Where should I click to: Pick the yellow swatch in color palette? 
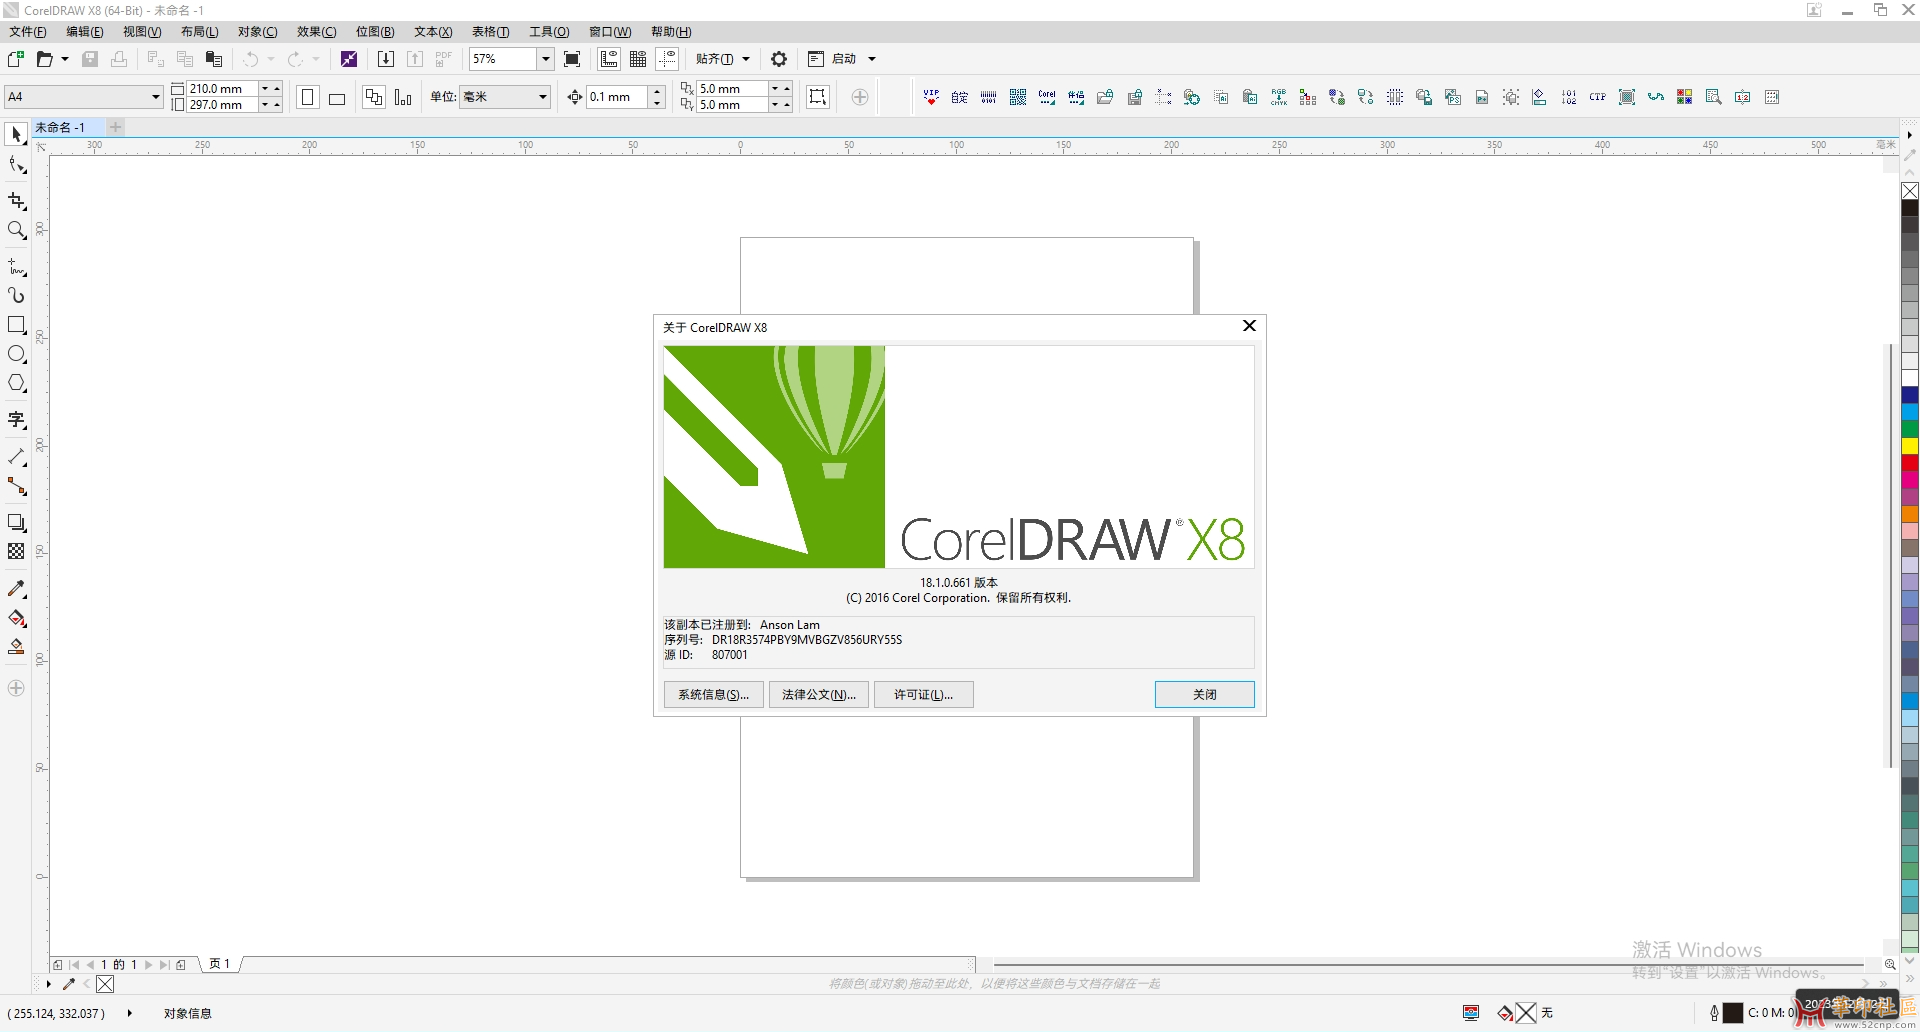click(1910, 446)
